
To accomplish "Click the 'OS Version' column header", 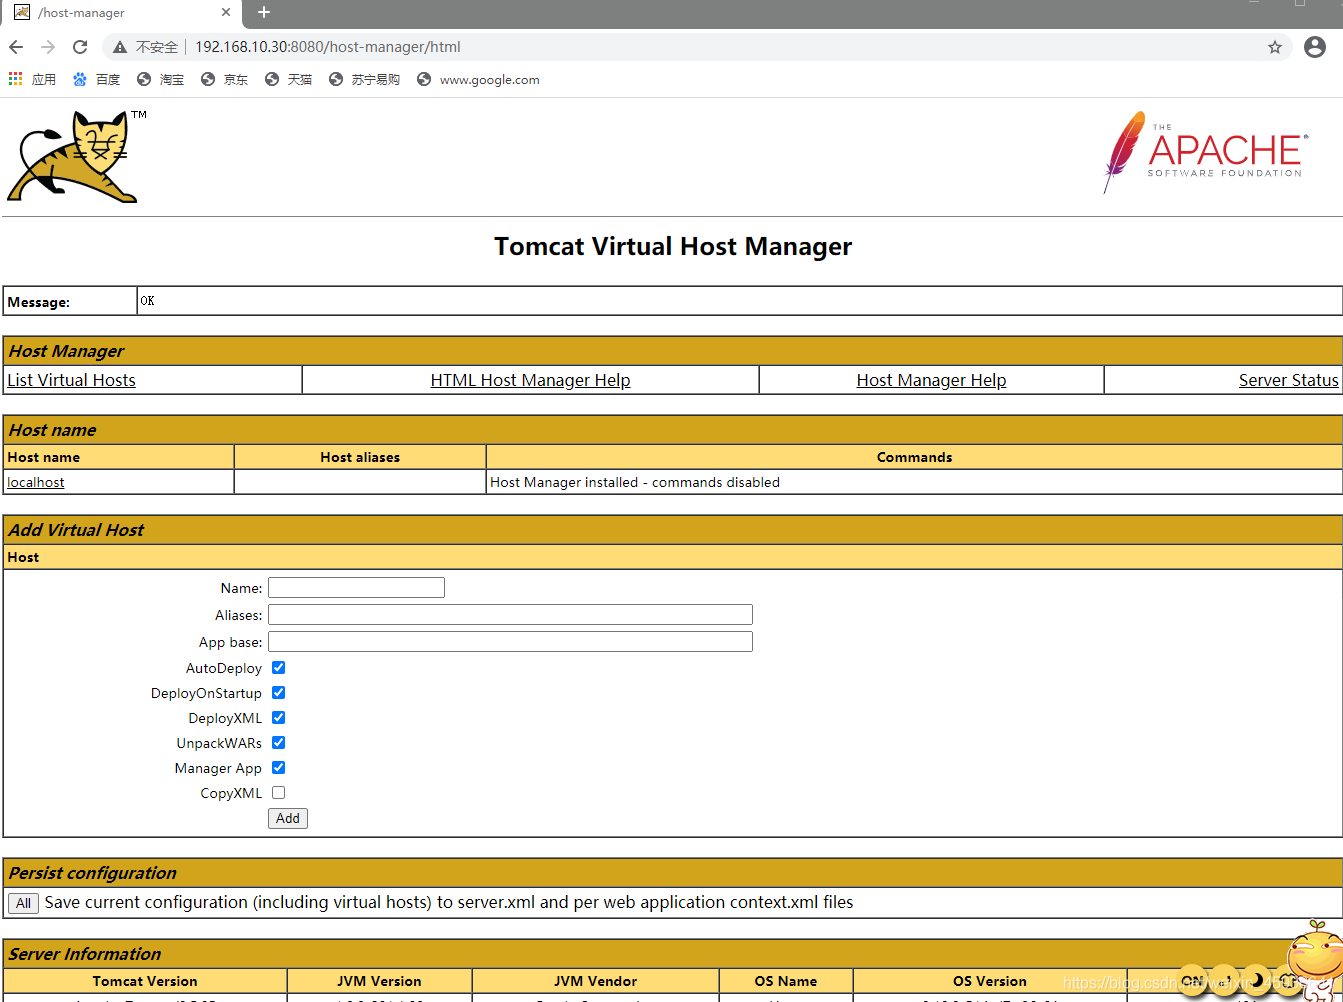I will 989,981.
